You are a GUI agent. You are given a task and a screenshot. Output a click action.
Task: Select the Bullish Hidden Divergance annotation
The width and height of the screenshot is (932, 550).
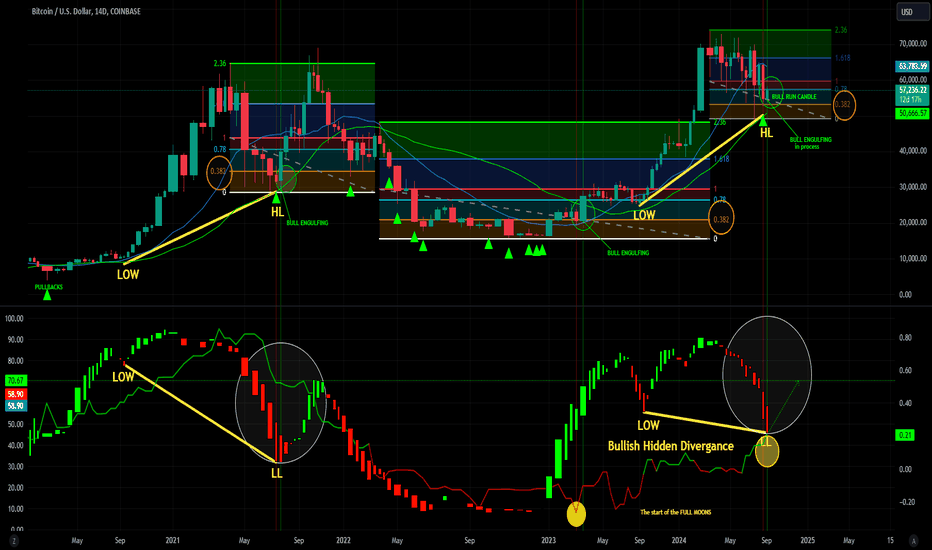(670, 446)
